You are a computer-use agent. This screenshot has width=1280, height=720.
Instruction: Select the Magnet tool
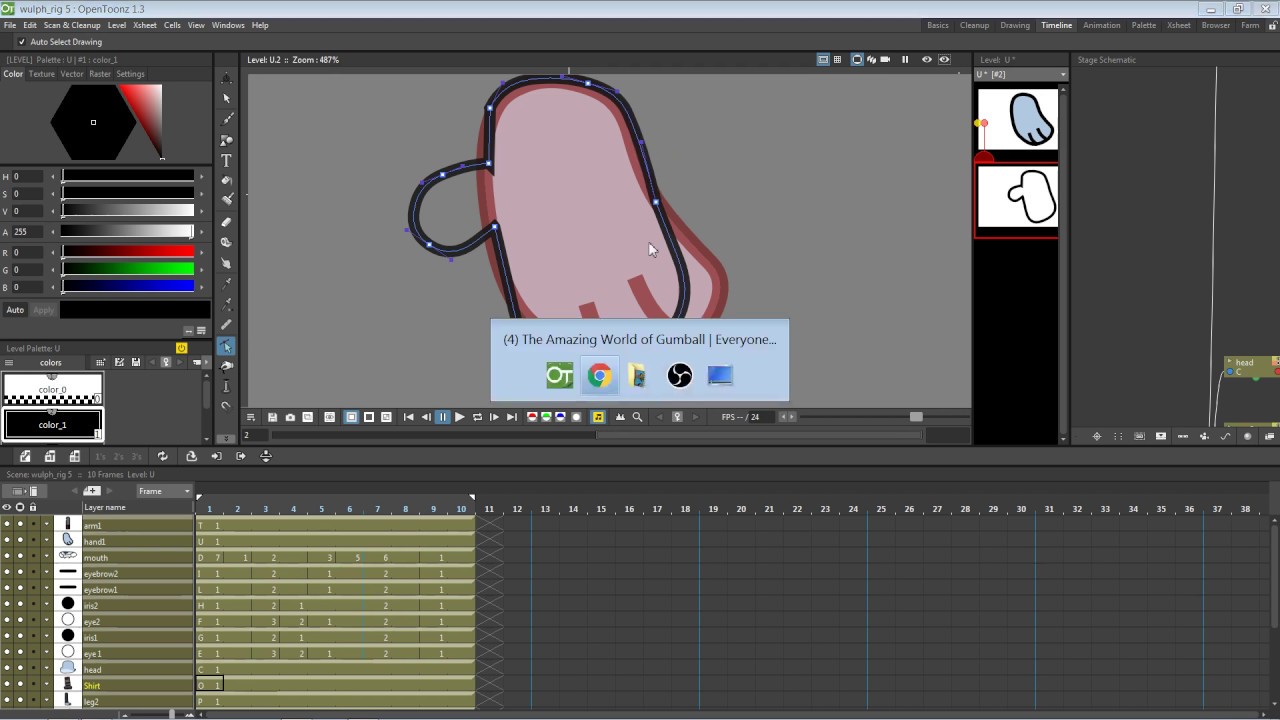(x=226, y=407)
